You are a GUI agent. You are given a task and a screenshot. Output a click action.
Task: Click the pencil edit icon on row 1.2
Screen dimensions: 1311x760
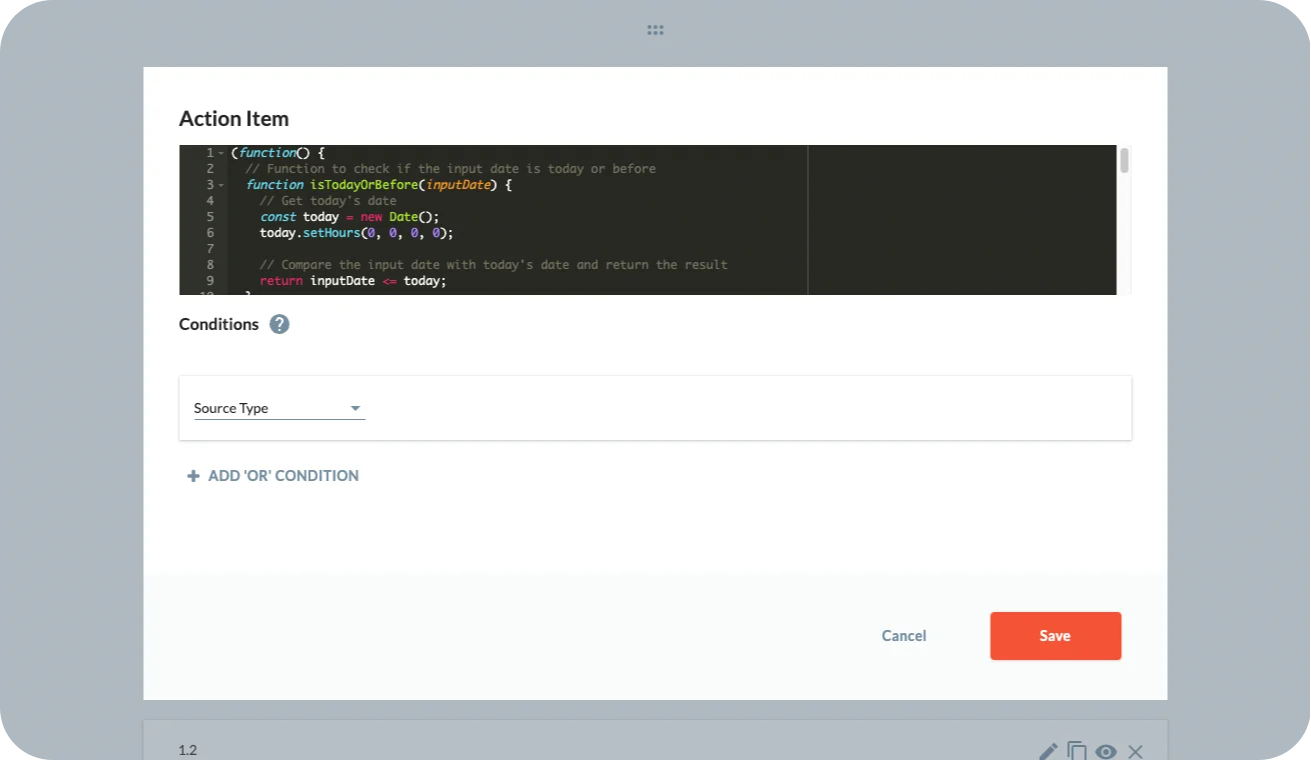point(1048,751)
